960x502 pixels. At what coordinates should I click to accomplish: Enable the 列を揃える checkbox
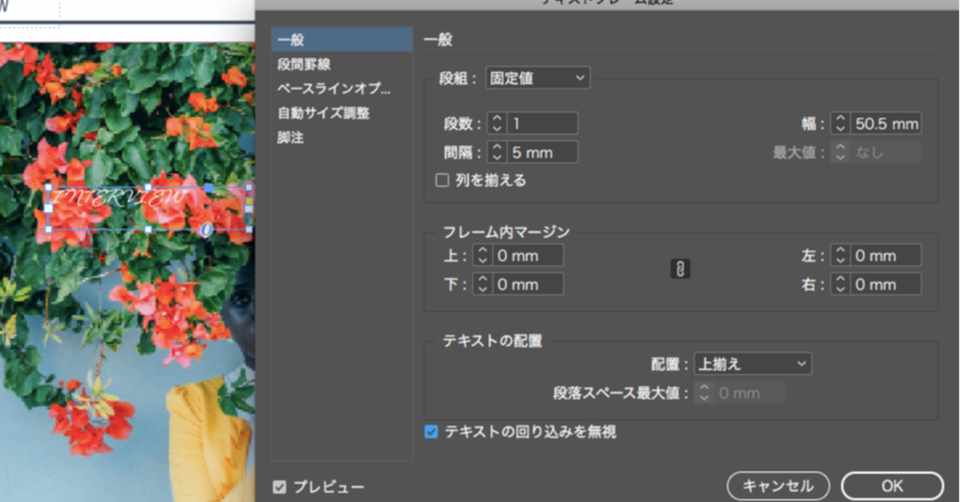[442, 180]
